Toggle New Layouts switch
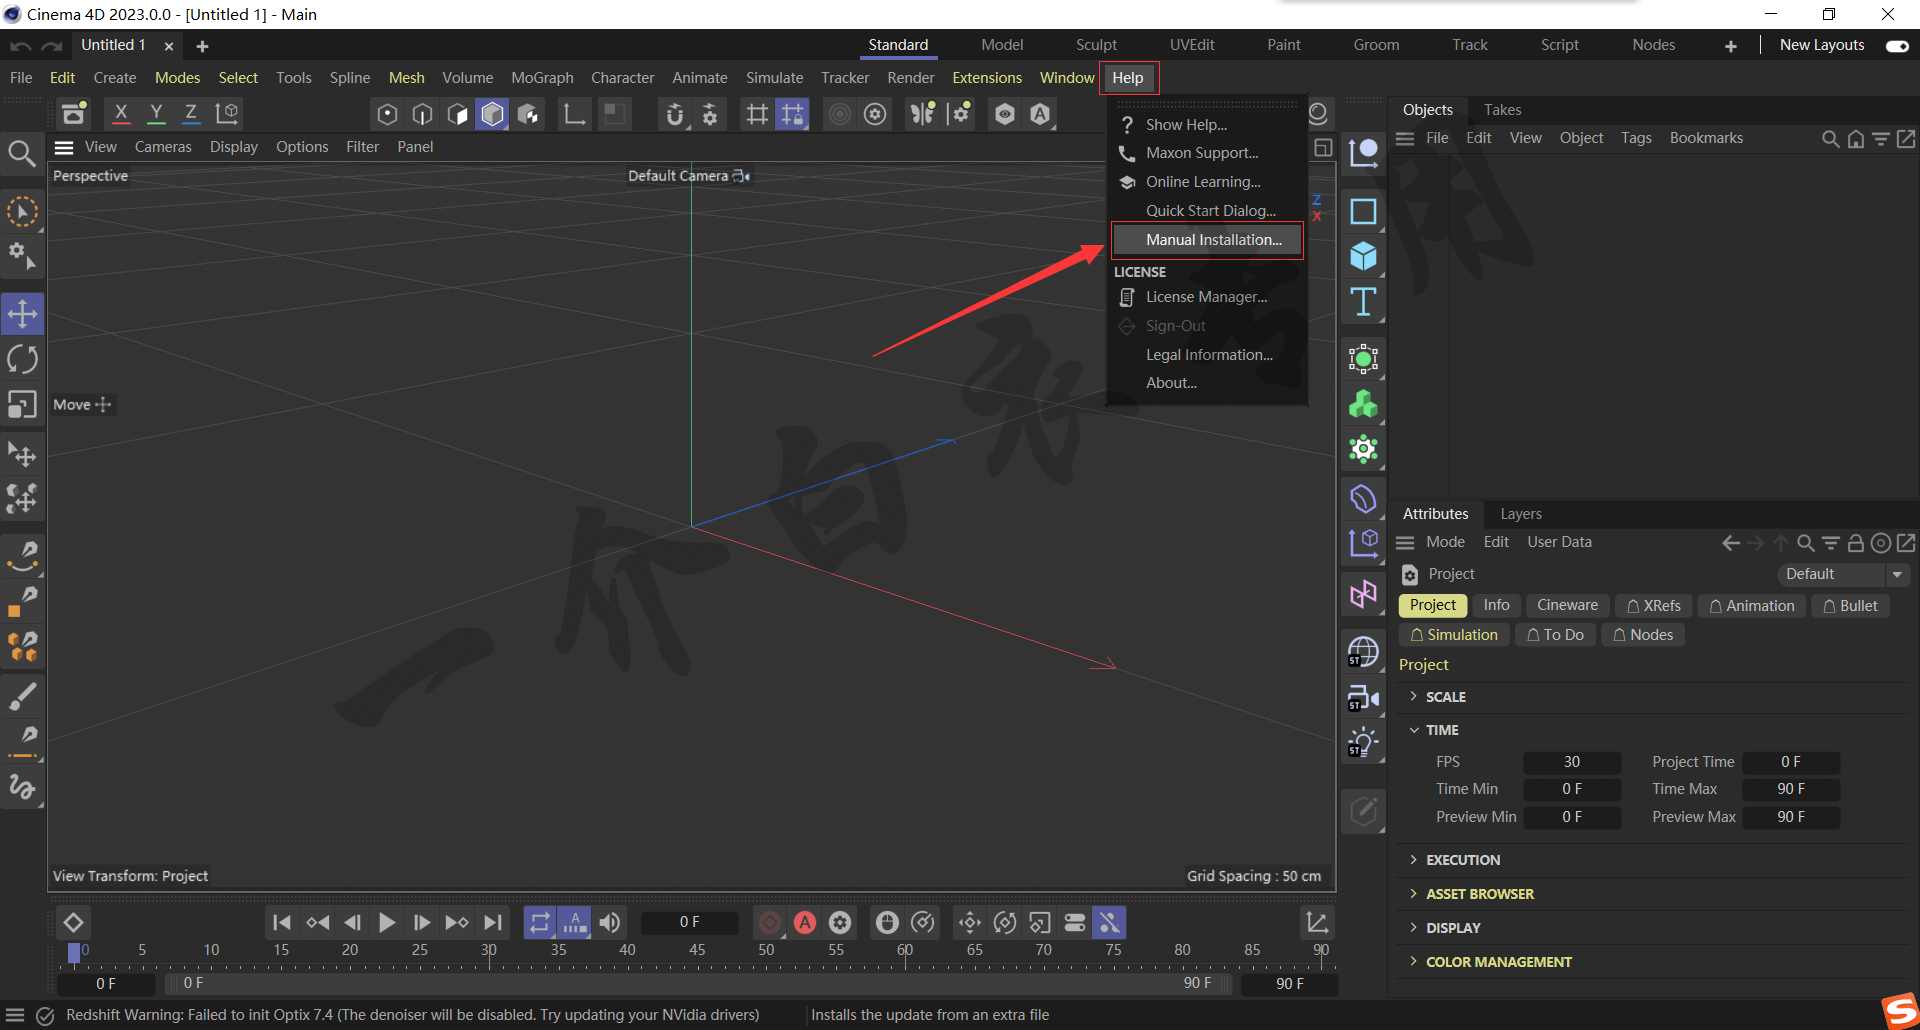 point(1897,46)
